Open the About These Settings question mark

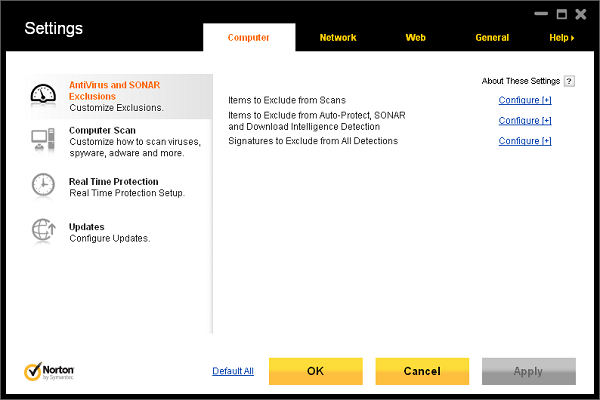coord(569,81)
